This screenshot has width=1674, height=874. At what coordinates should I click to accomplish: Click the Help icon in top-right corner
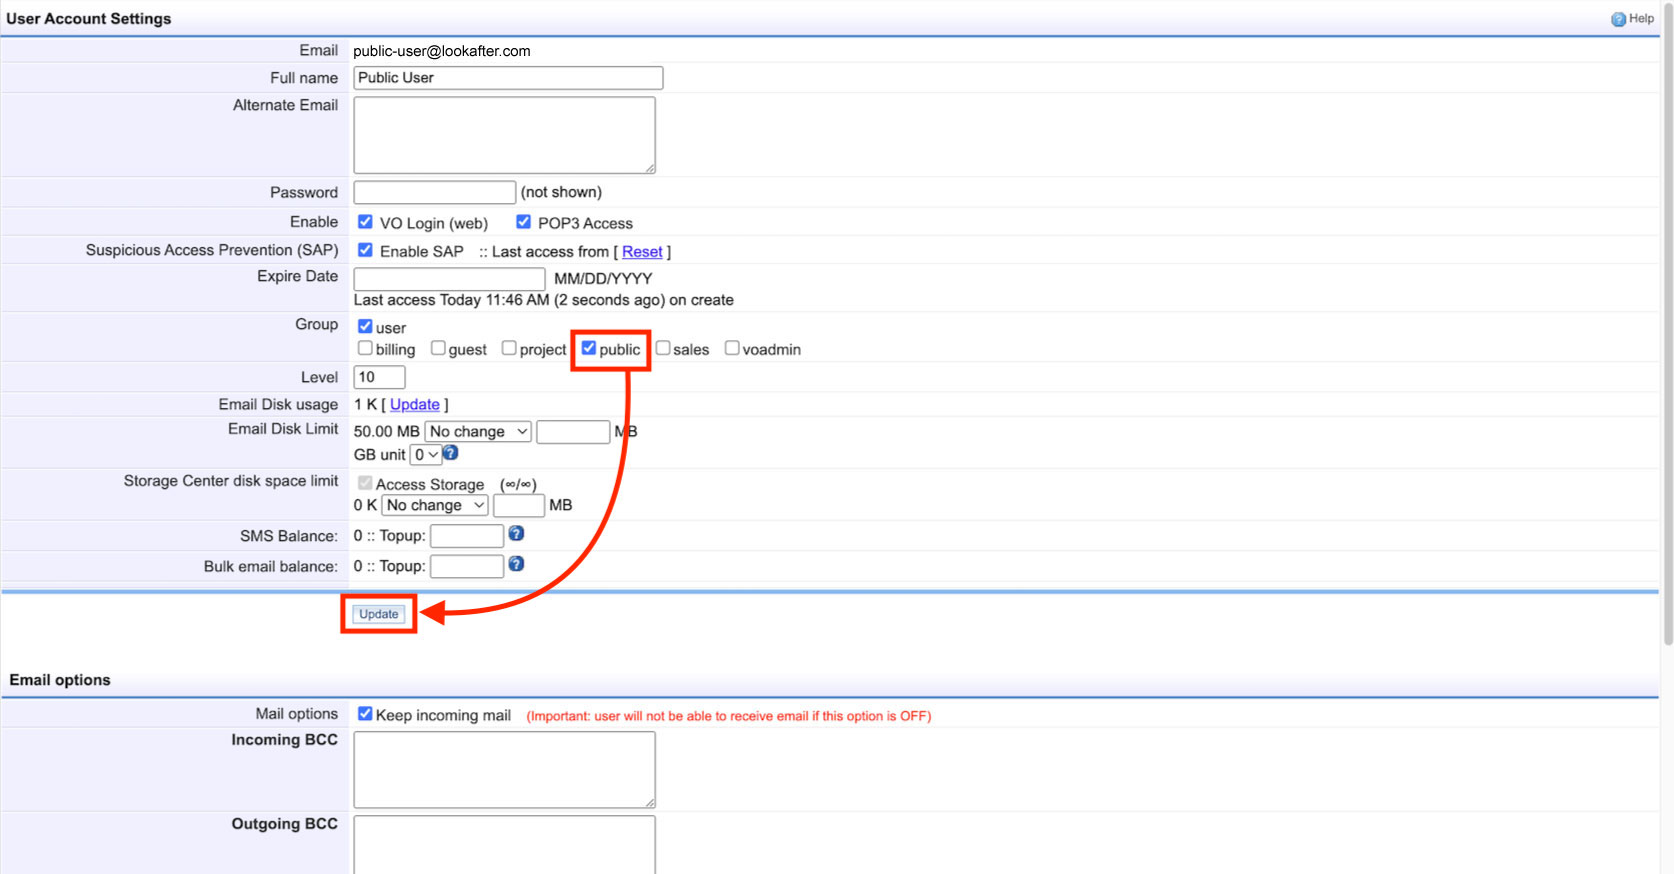coord(1618,19)
